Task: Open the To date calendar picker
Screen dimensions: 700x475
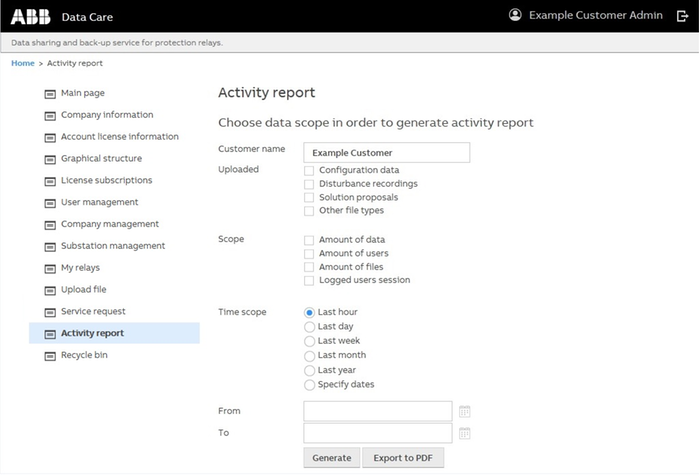Action: [464, 433]
